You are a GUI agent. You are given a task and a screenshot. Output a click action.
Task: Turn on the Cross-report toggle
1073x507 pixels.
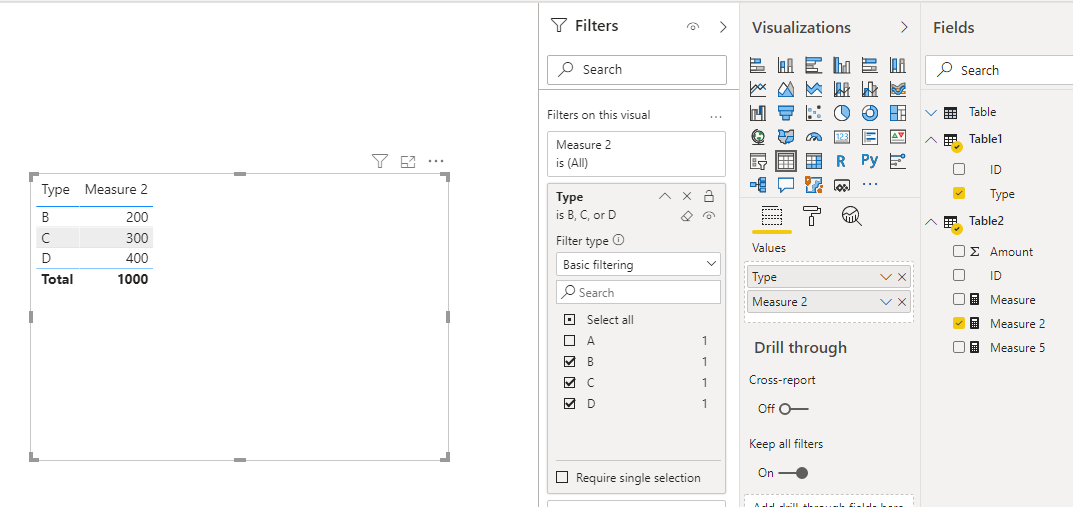tap(793, 409)
